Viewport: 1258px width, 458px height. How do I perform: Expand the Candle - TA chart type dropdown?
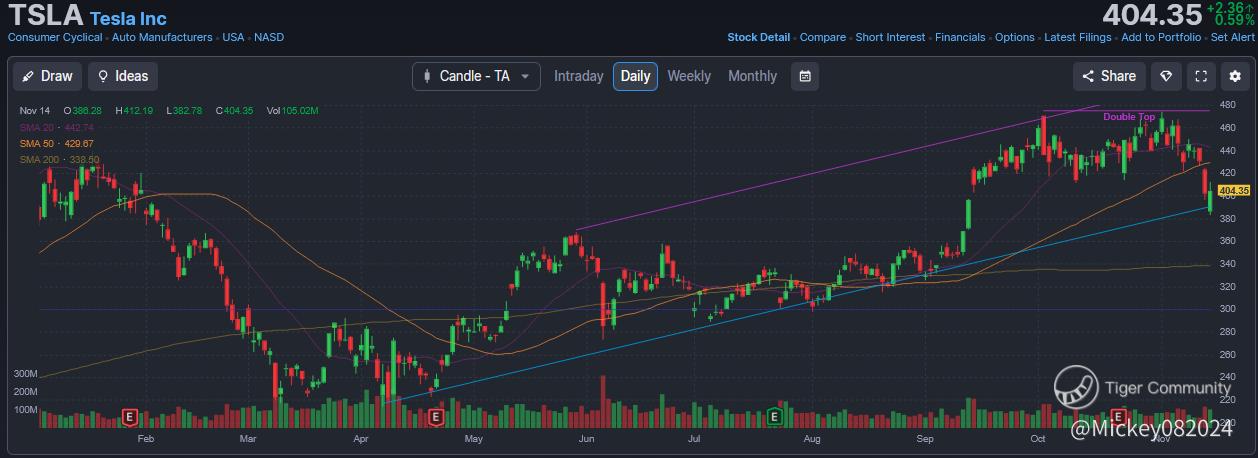[476, 76]
